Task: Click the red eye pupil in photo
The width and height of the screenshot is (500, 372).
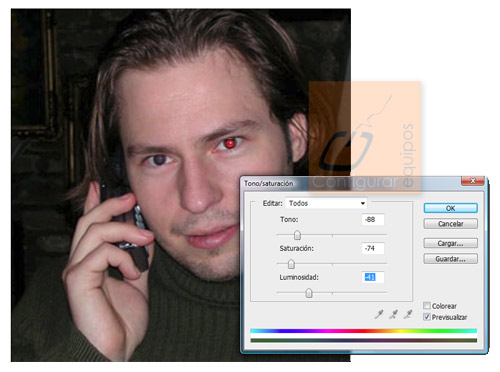Action: (x=230, y=144)
